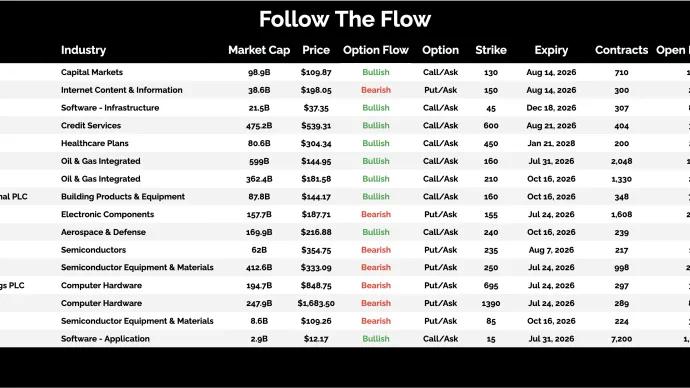The width and height of the screenshot is (690, 388).
Task: Click Bearish label in Electronic Components row
Action: 376,214
